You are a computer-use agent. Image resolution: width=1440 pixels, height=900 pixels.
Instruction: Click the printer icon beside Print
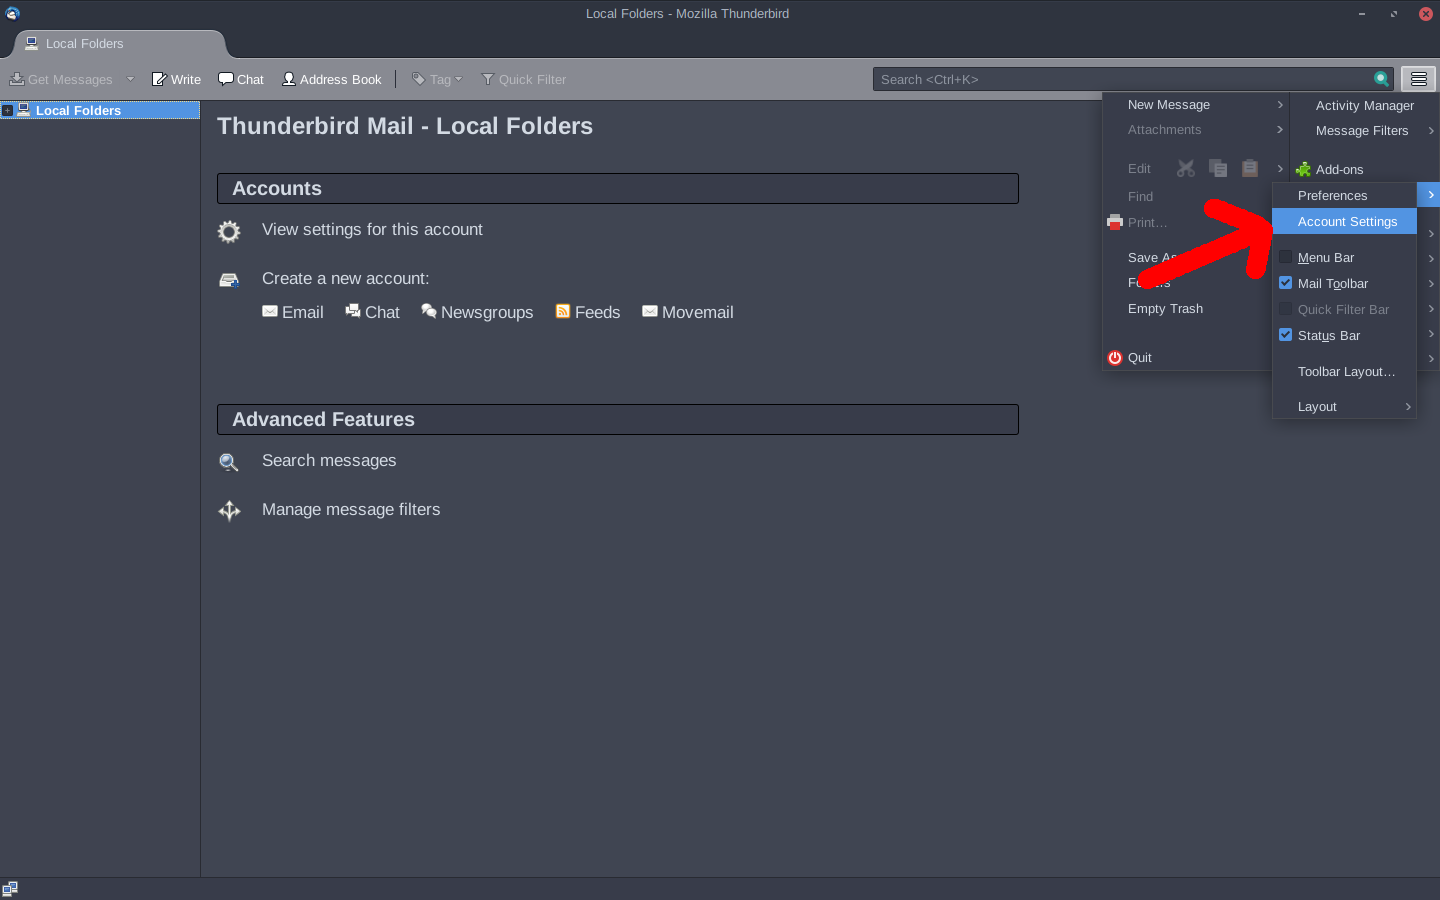tap(1115, 222)
